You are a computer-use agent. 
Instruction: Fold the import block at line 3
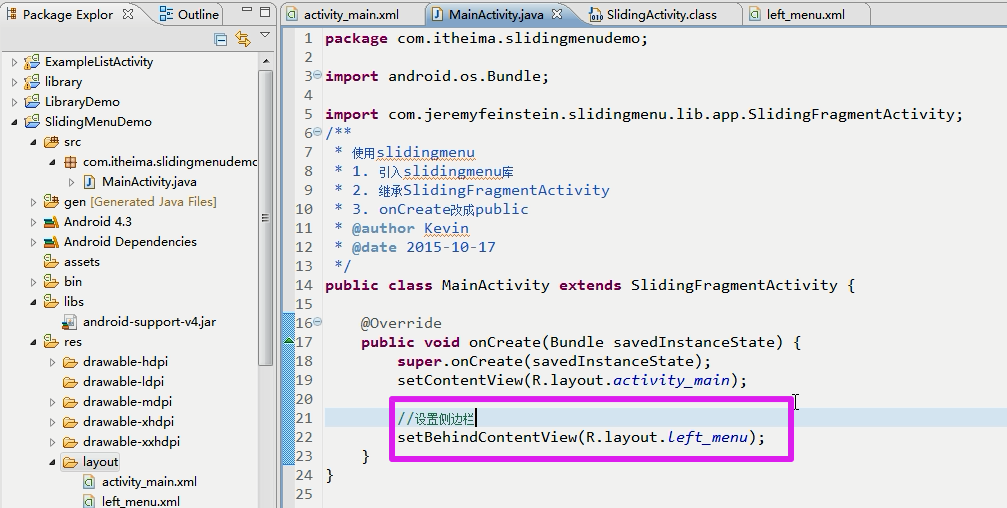coord(317,76)
